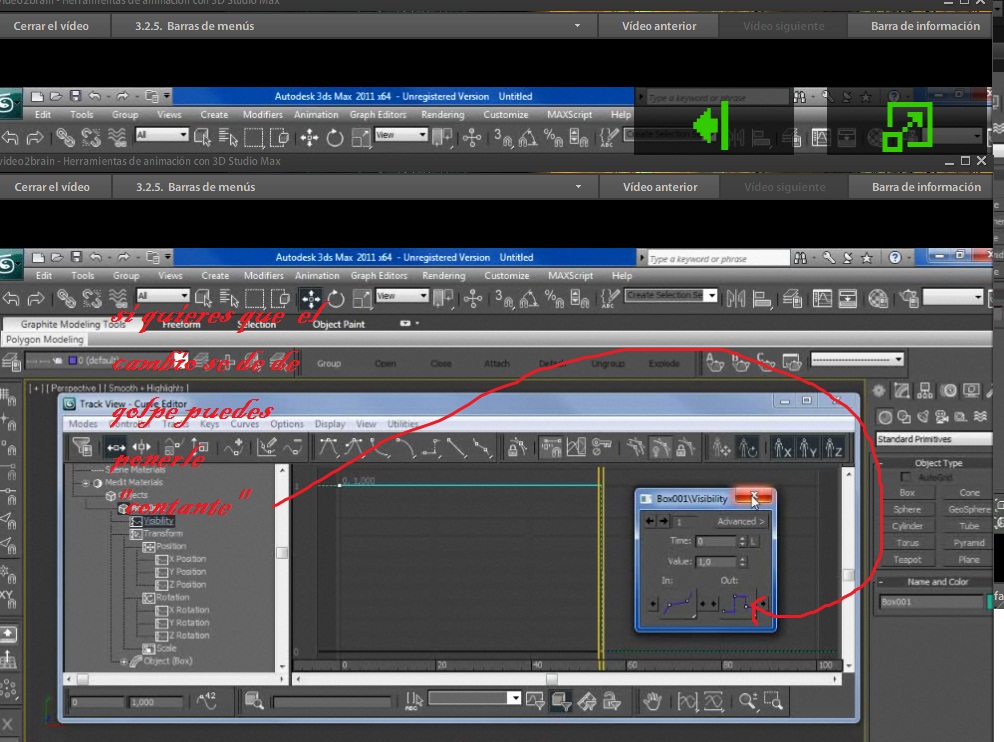
Task: Select the Draw Curves tool in Track View
Action: [x=267, y=447]
